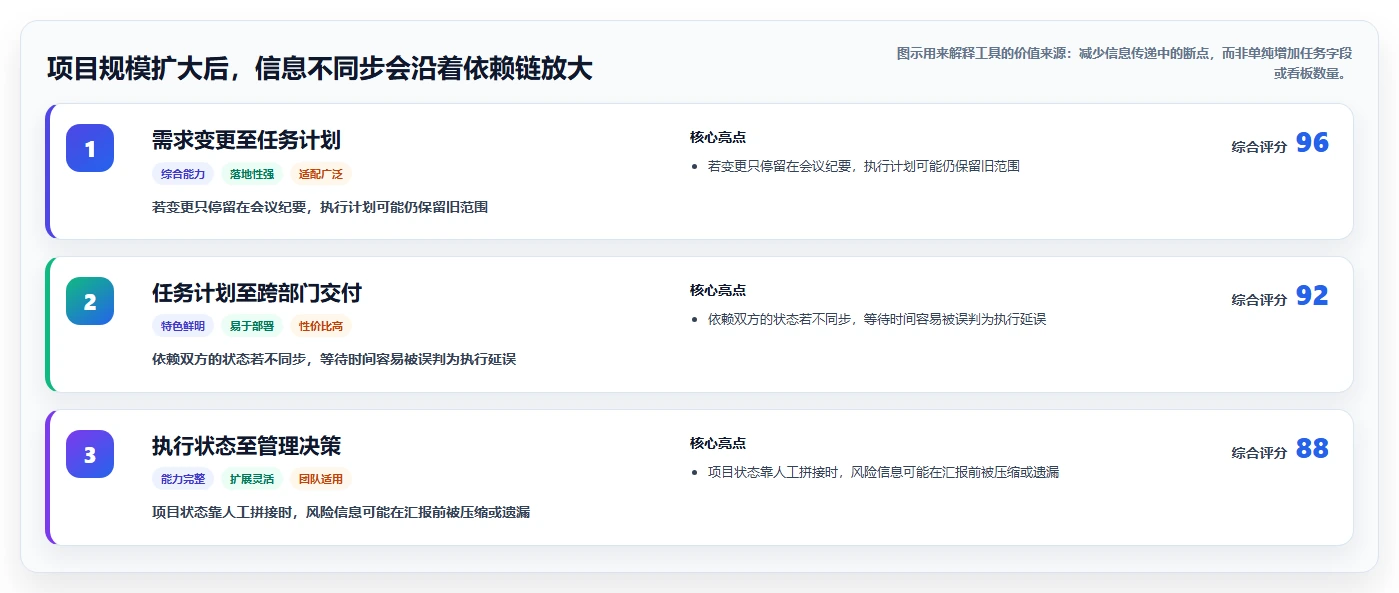Screen dimensions: 1399x593
Task: Click the 适配广泛 tag
Action: click(321, 174)
